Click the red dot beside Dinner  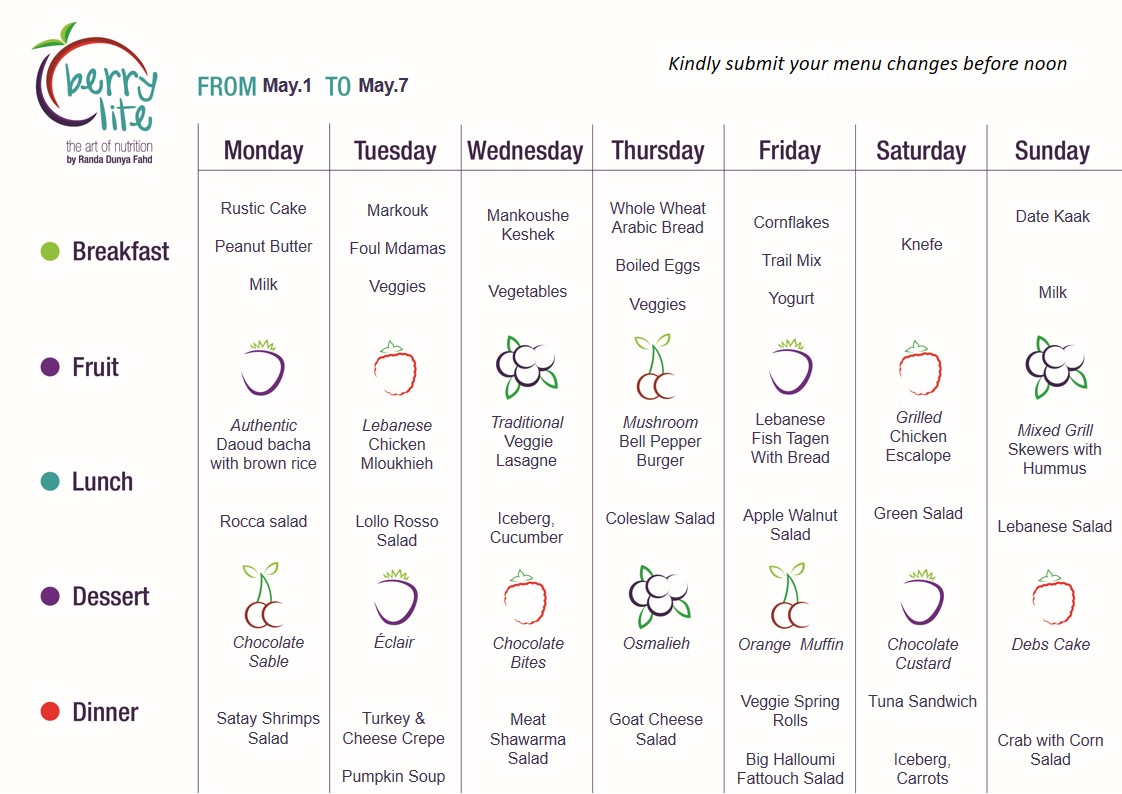[50, 712]
